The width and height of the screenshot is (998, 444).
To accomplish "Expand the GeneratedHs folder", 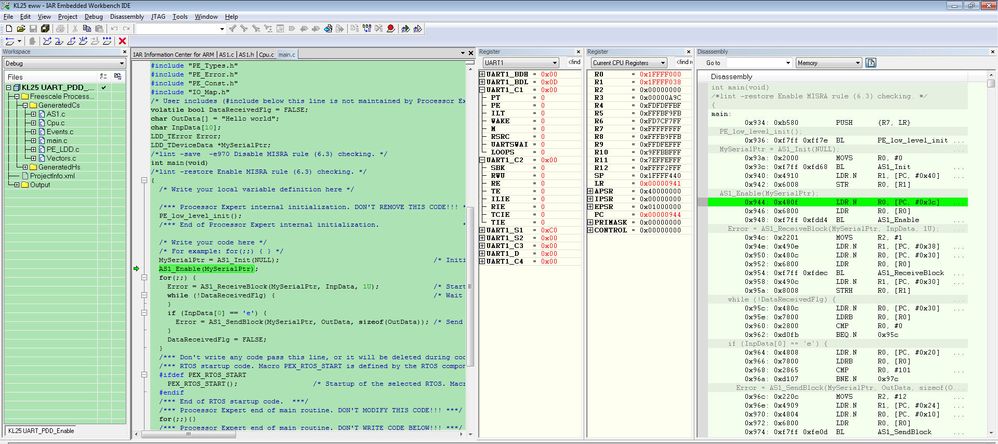I will click(x=25, y=167).
